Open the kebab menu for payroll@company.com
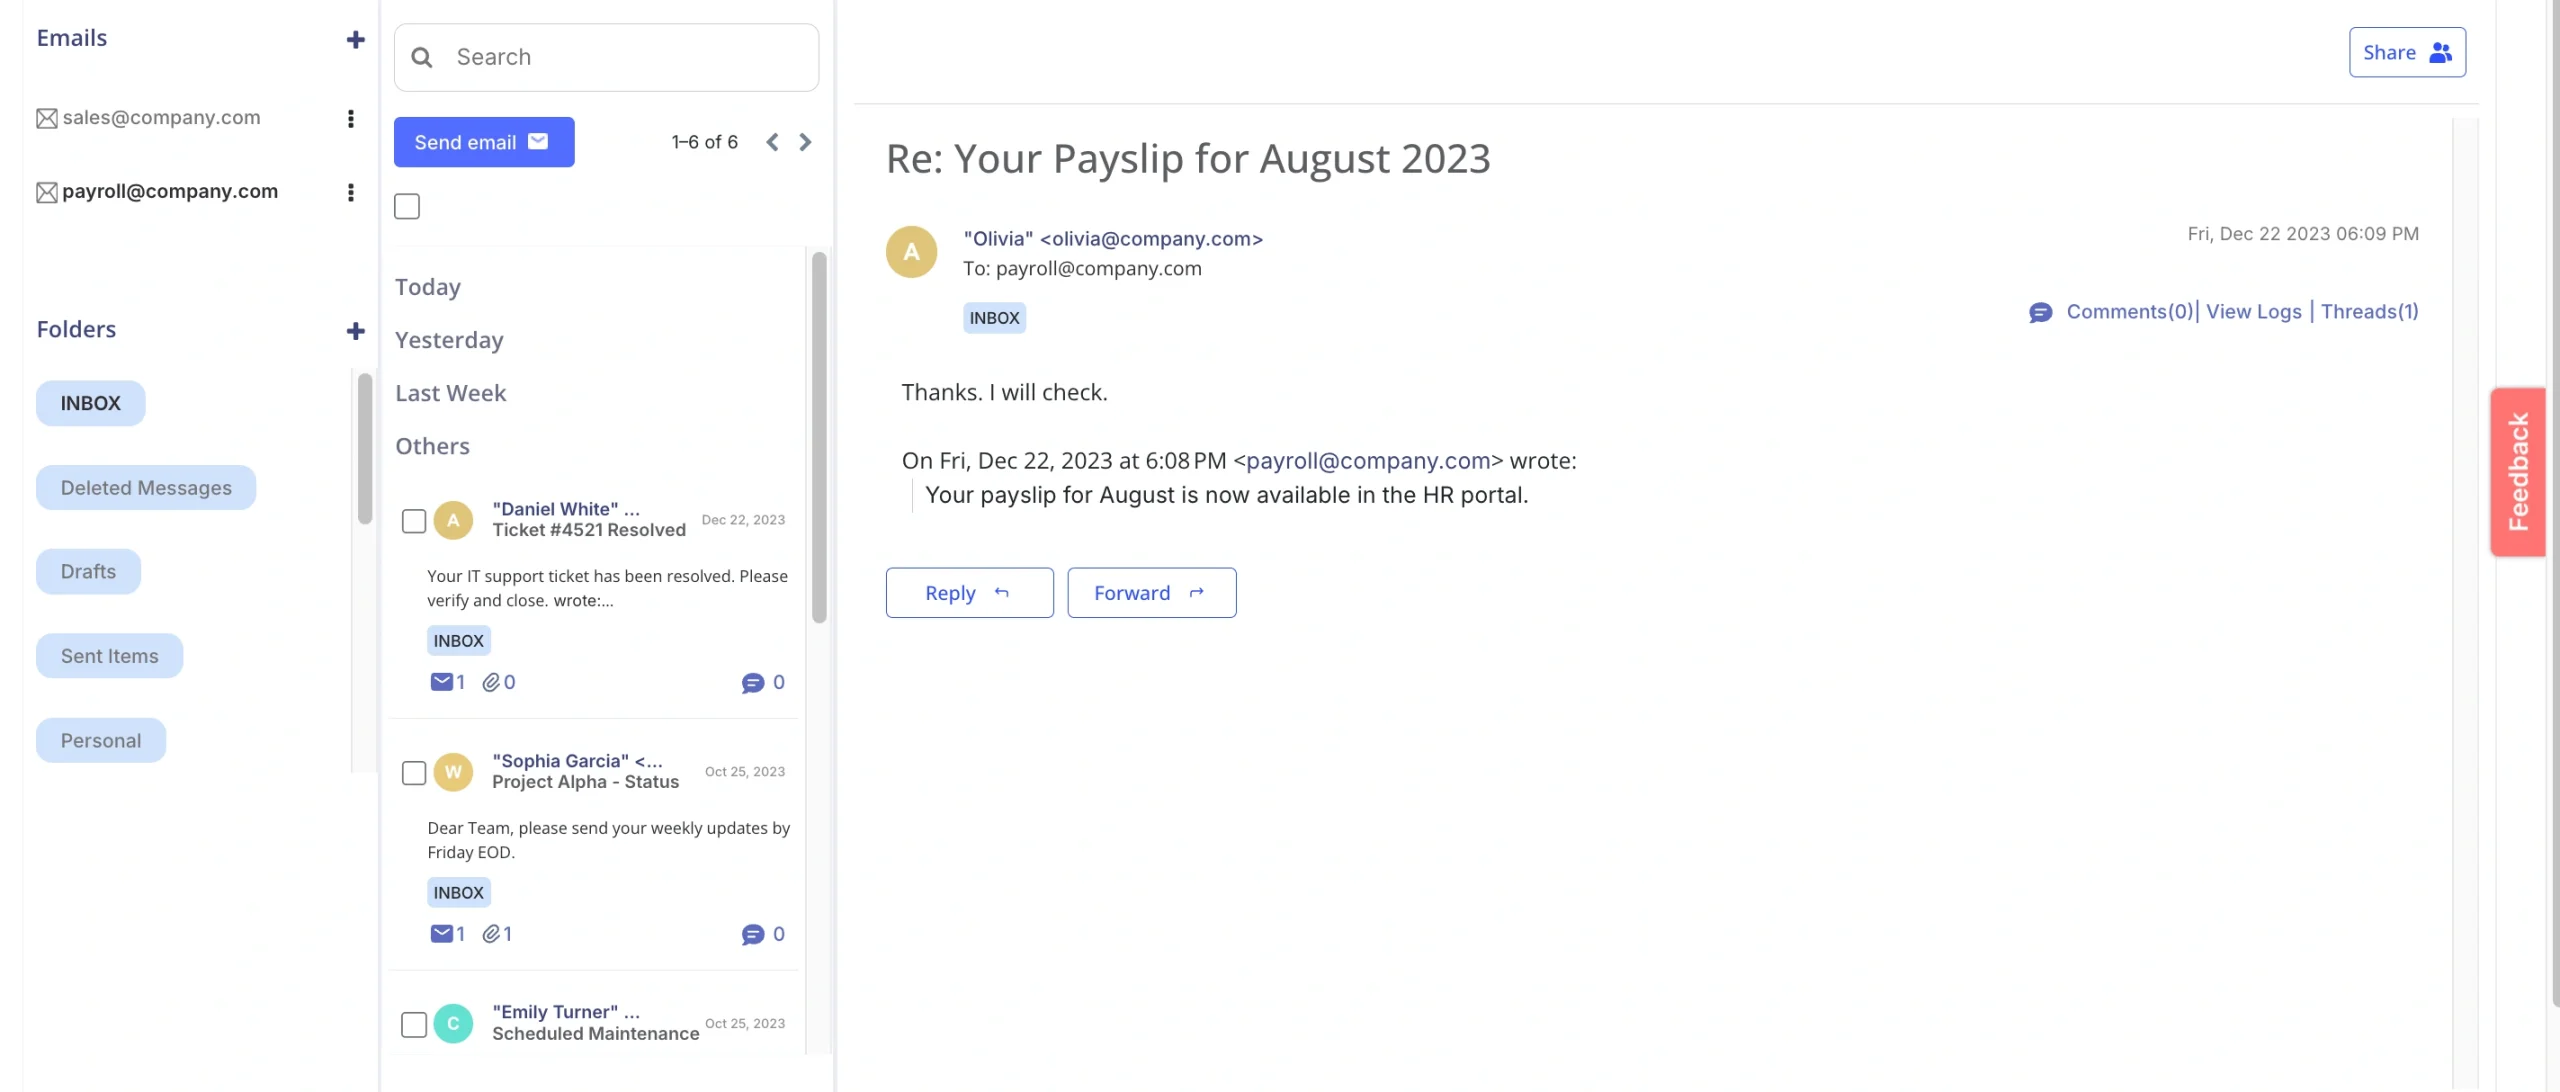Screen dimensions: 2560x1092 click(x=350, y=191)
